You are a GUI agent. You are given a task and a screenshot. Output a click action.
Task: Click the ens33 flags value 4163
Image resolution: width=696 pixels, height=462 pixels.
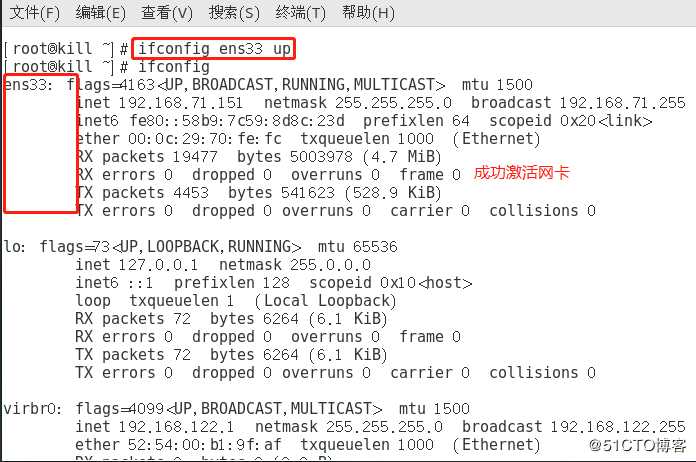(137, 85)
